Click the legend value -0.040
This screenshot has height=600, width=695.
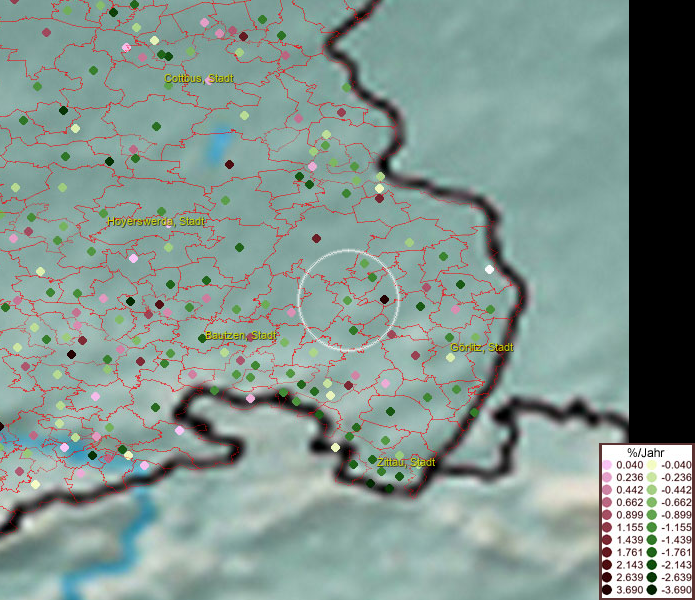pyautogui.click(x=676, y=465)
